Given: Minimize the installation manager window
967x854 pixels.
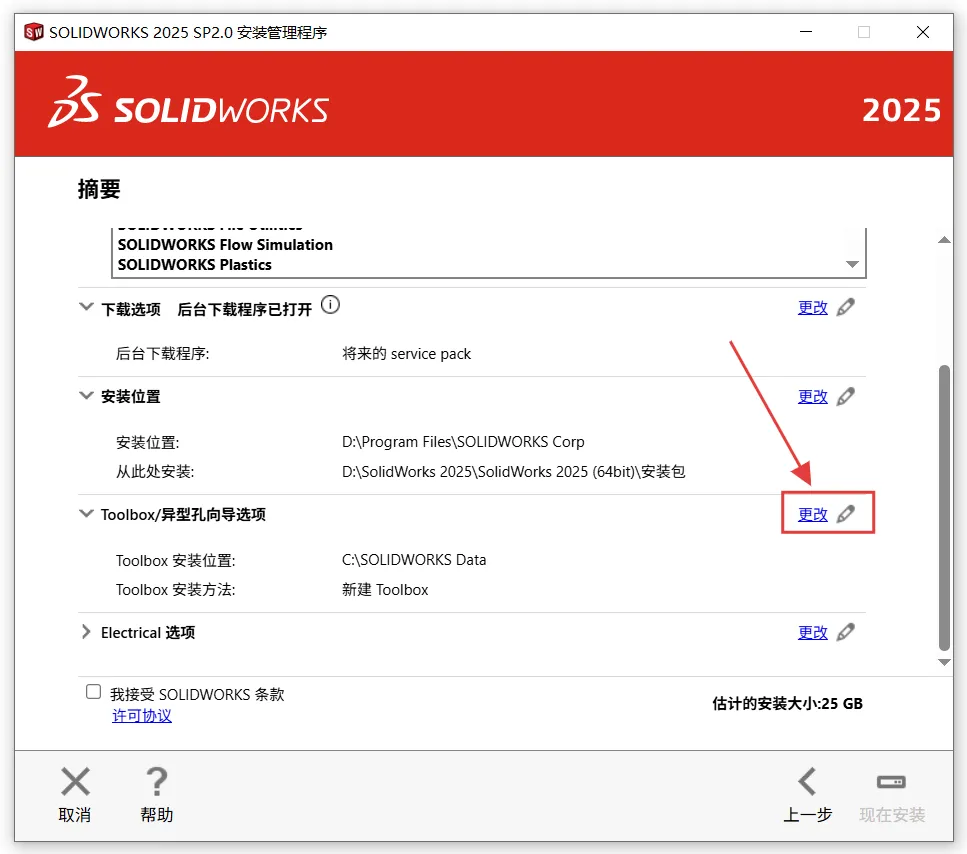Looking at the screenshot, I should pos(806,31).
